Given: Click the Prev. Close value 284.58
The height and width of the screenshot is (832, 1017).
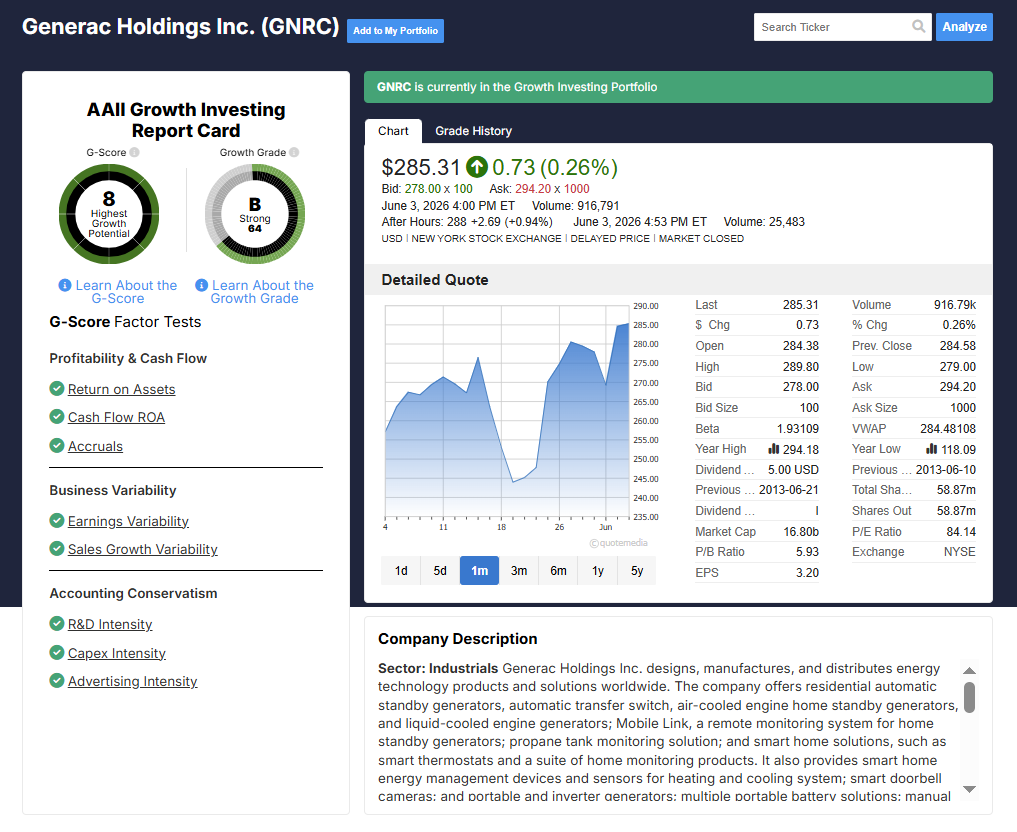Looking at the screenshot, I should [958, 346].
